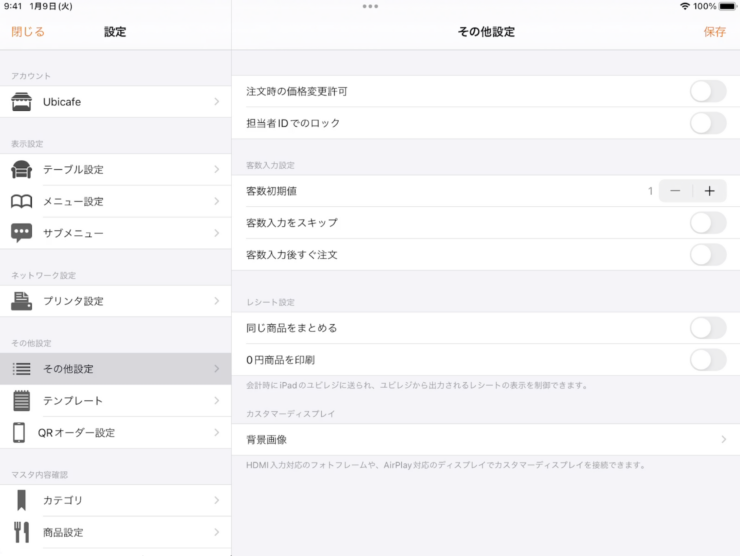Click the マスタ内容確認 section header

[40, 475]
